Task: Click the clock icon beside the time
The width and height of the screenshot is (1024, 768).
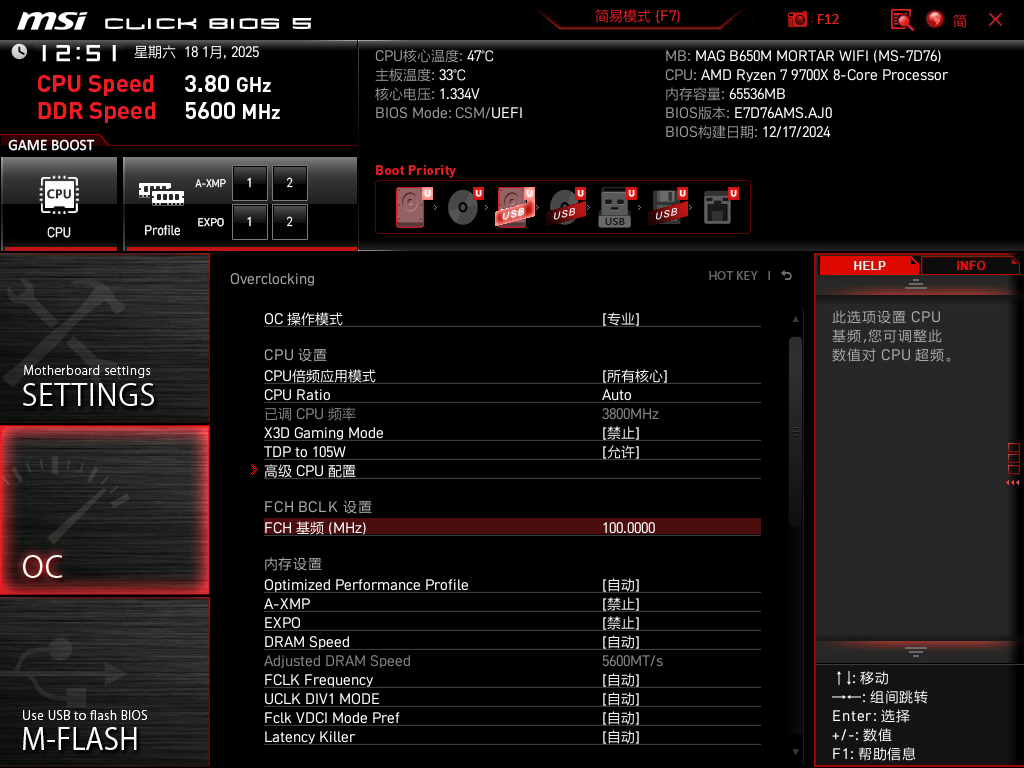Action: (x=20, y=52)
